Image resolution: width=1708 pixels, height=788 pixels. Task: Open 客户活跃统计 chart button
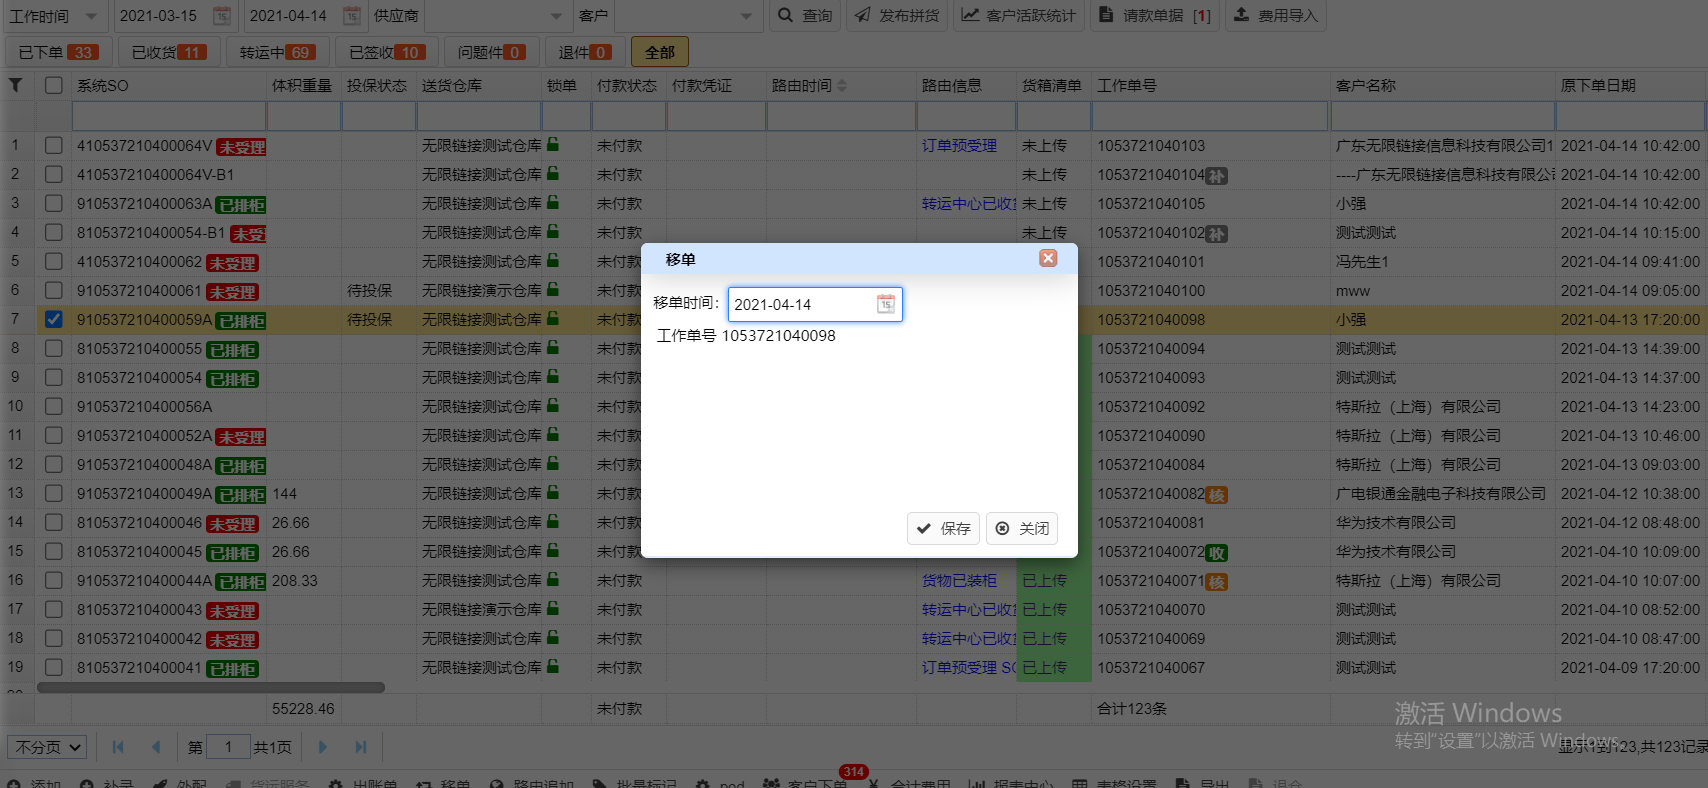coord(1018,16)
